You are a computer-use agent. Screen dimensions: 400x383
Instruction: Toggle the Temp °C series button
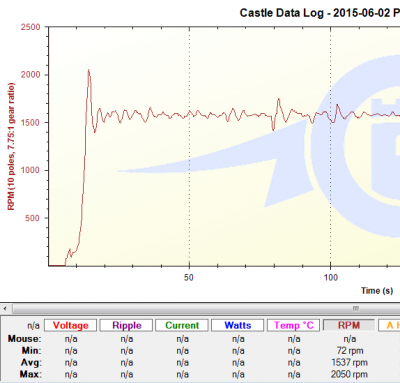pos(294,325)
